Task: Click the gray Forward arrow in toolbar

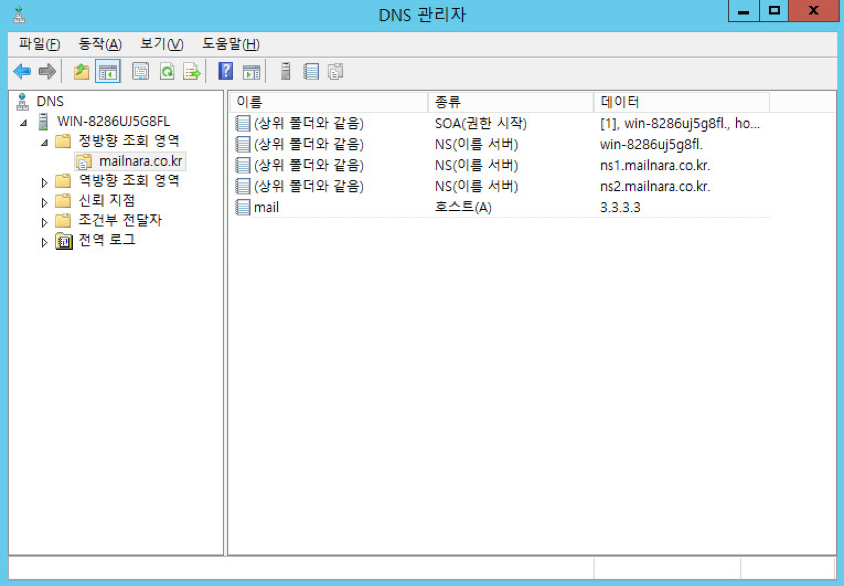Action: click(47, 71)
